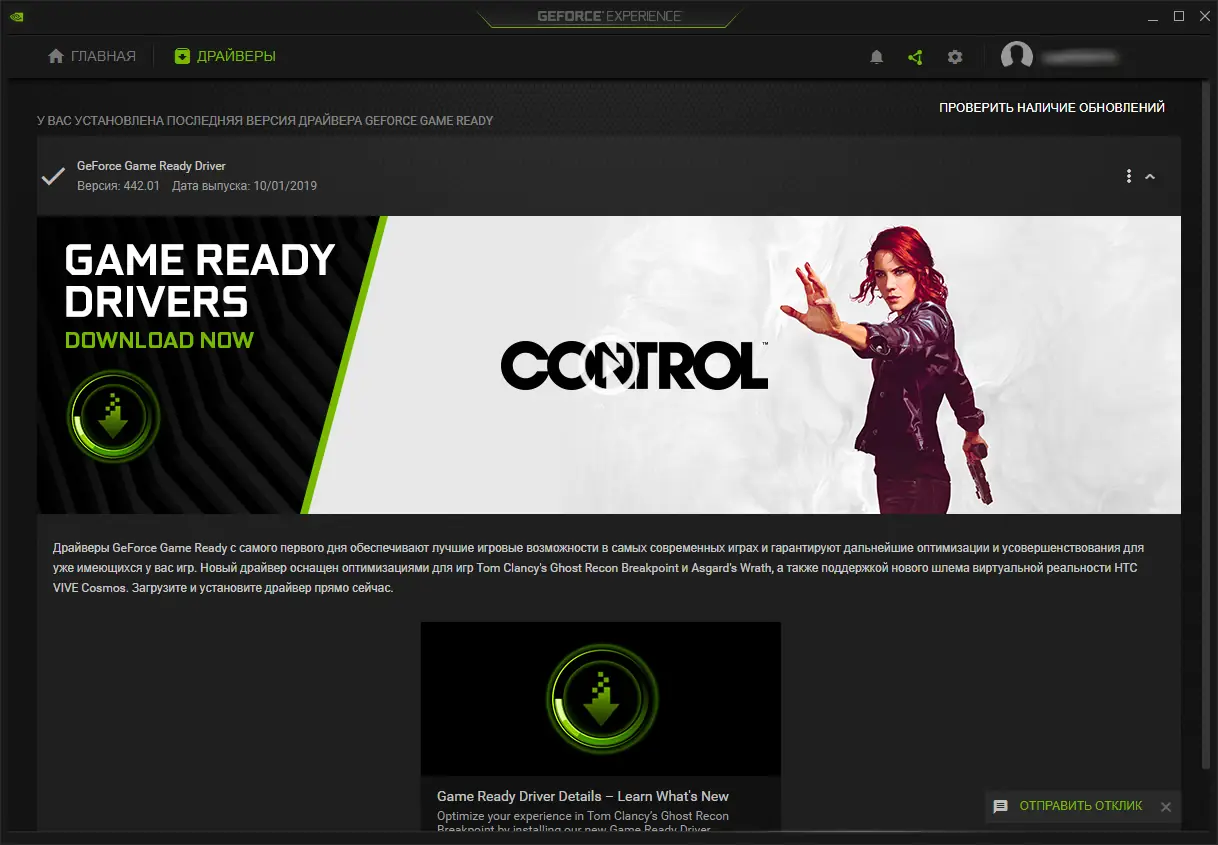The height and width of the screenshot is (845, 1218).
Task: Open the user account avatar
Action: click(x=1017, y=57)
